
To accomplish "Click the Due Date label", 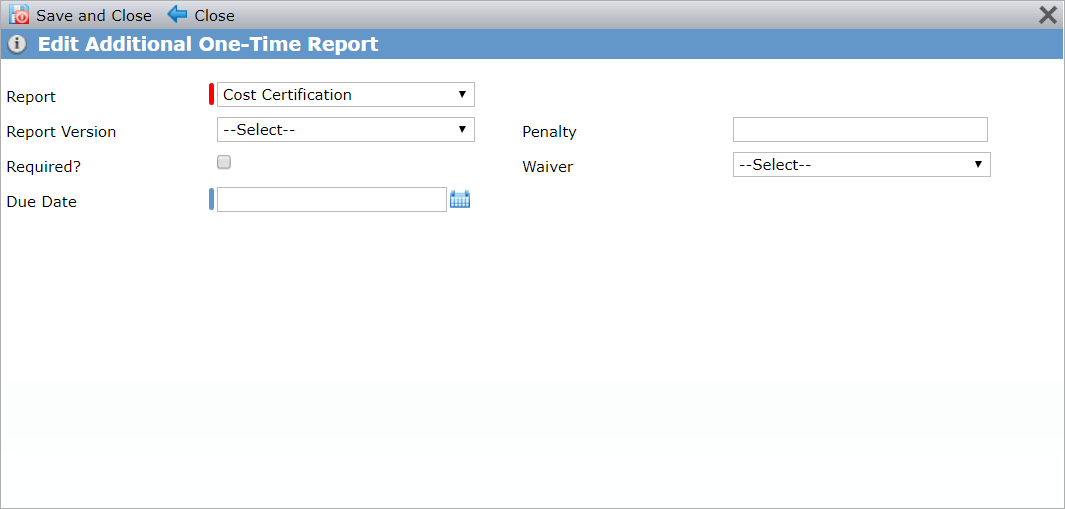I will (41, 202).
